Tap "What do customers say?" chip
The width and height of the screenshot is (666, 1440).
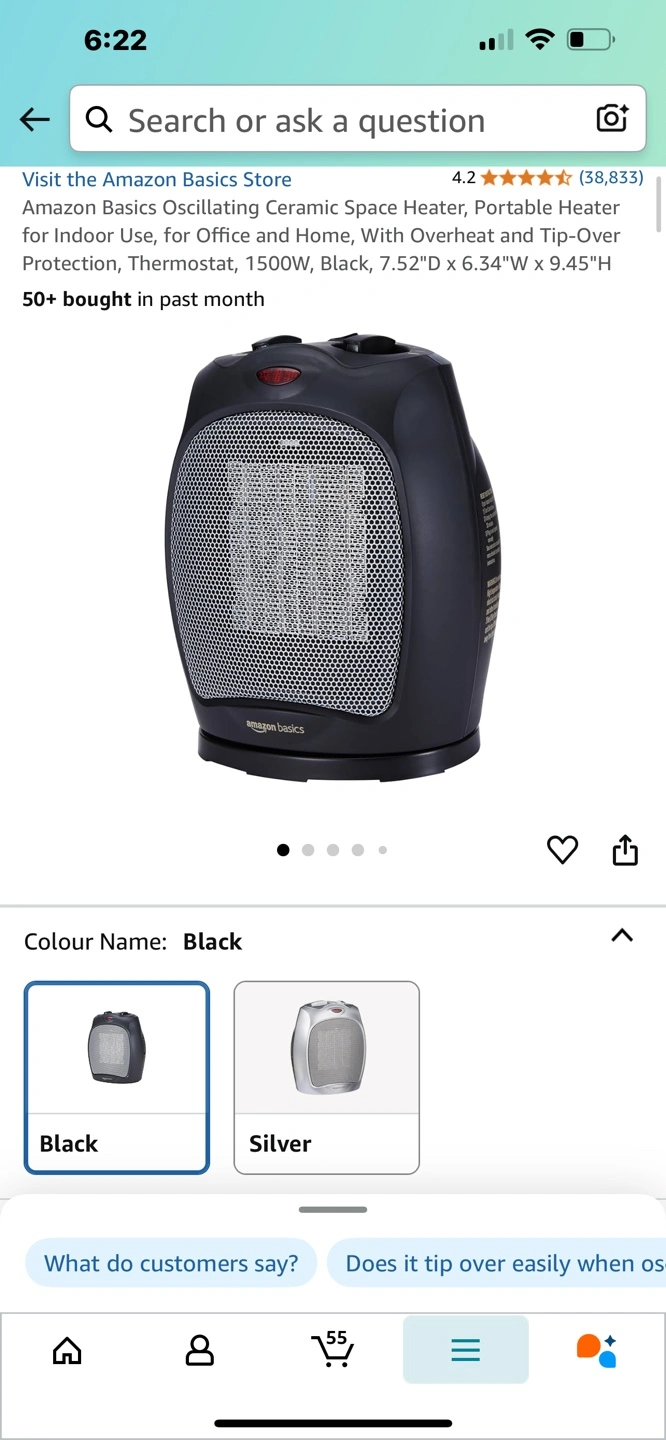[171, 1263]
